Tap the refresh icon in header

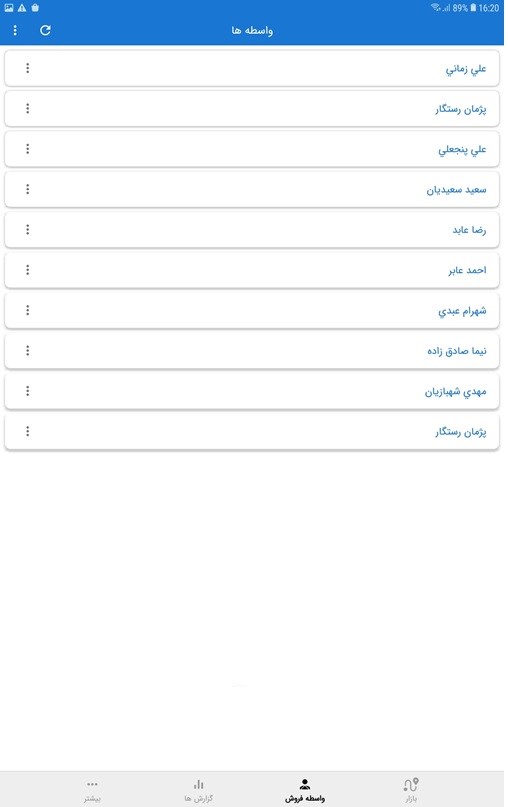point(45,30)
